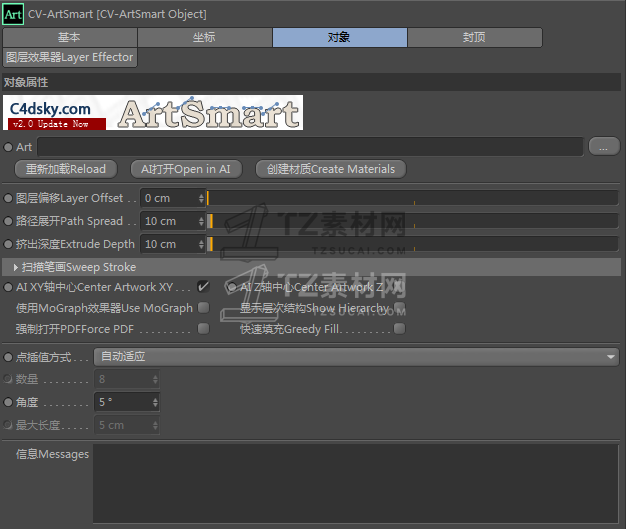This screenshot has width=626, height=529.
Task: Enable the Force PDF checkbox
Action: 204,329
